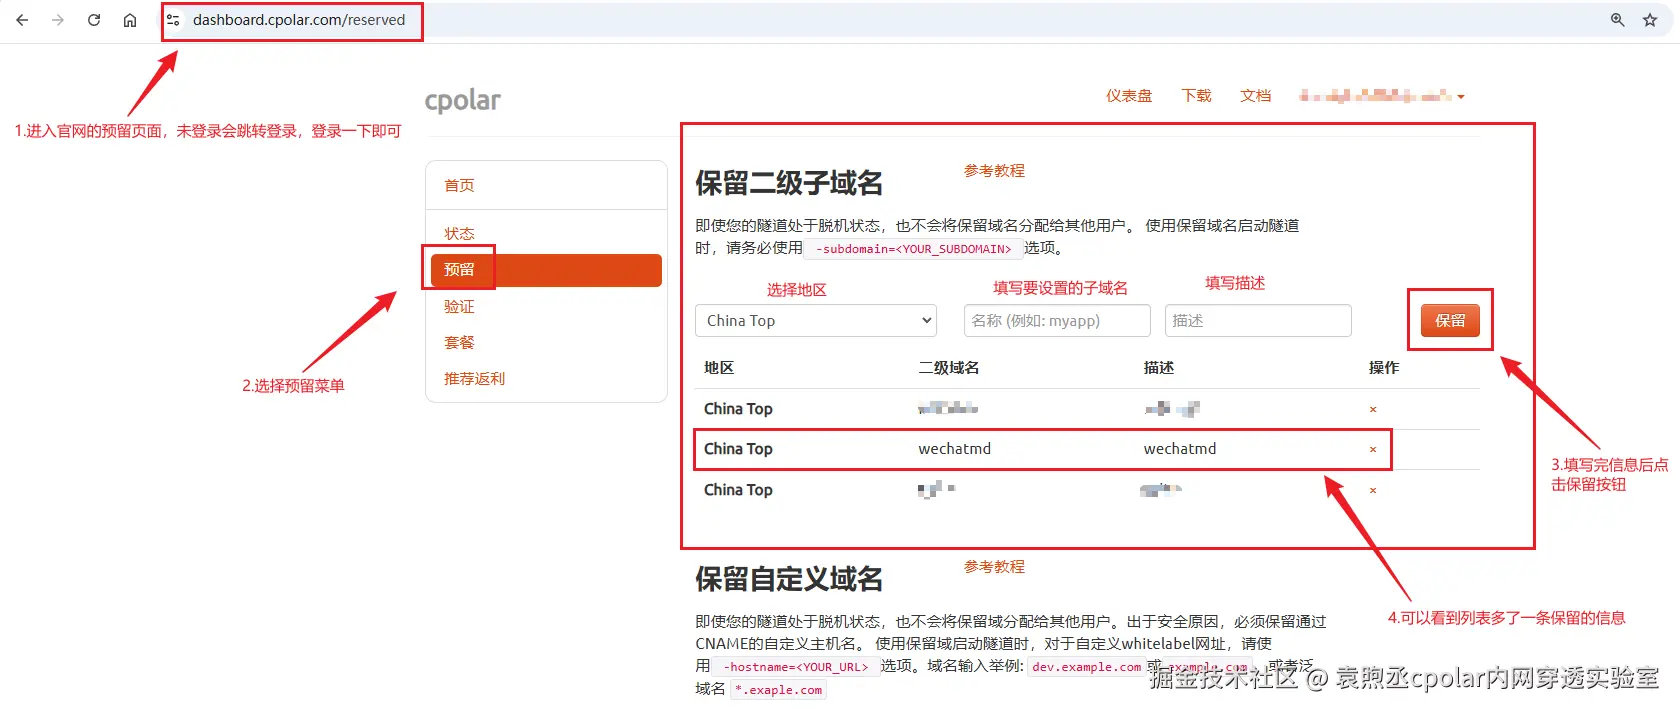Screen dimensions: 1680x713
Task: Open 仪表盘 in the top navigation
Action: click(x=1129, y=96)
